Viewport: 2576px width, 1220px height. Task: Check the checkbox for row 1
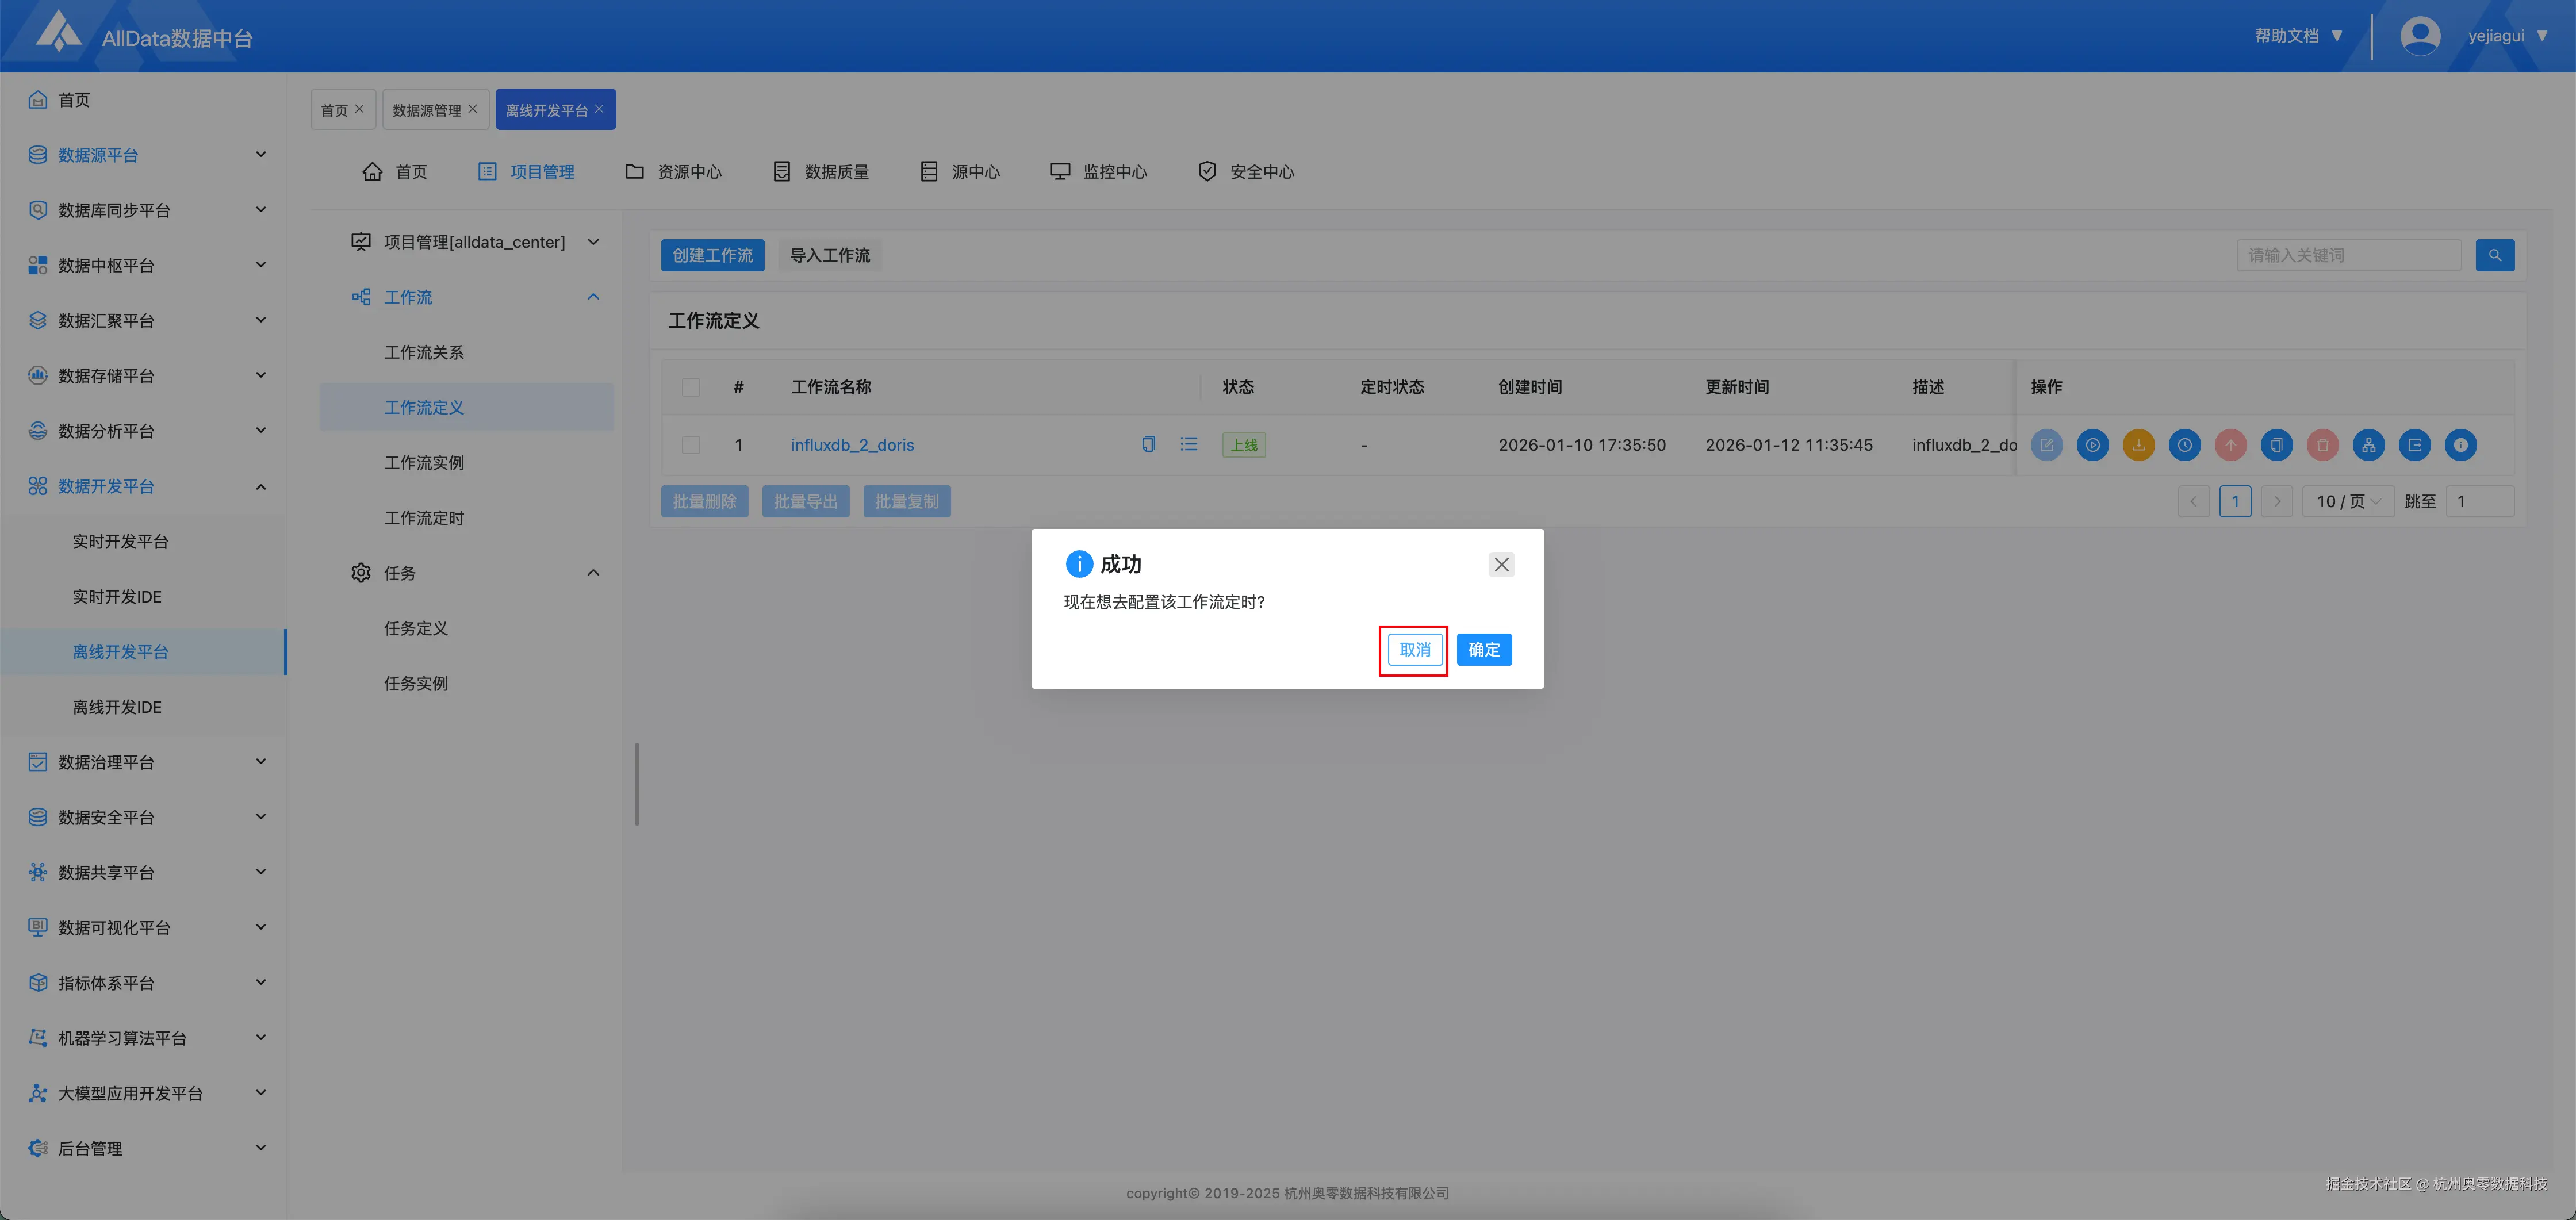pos(691,445)
